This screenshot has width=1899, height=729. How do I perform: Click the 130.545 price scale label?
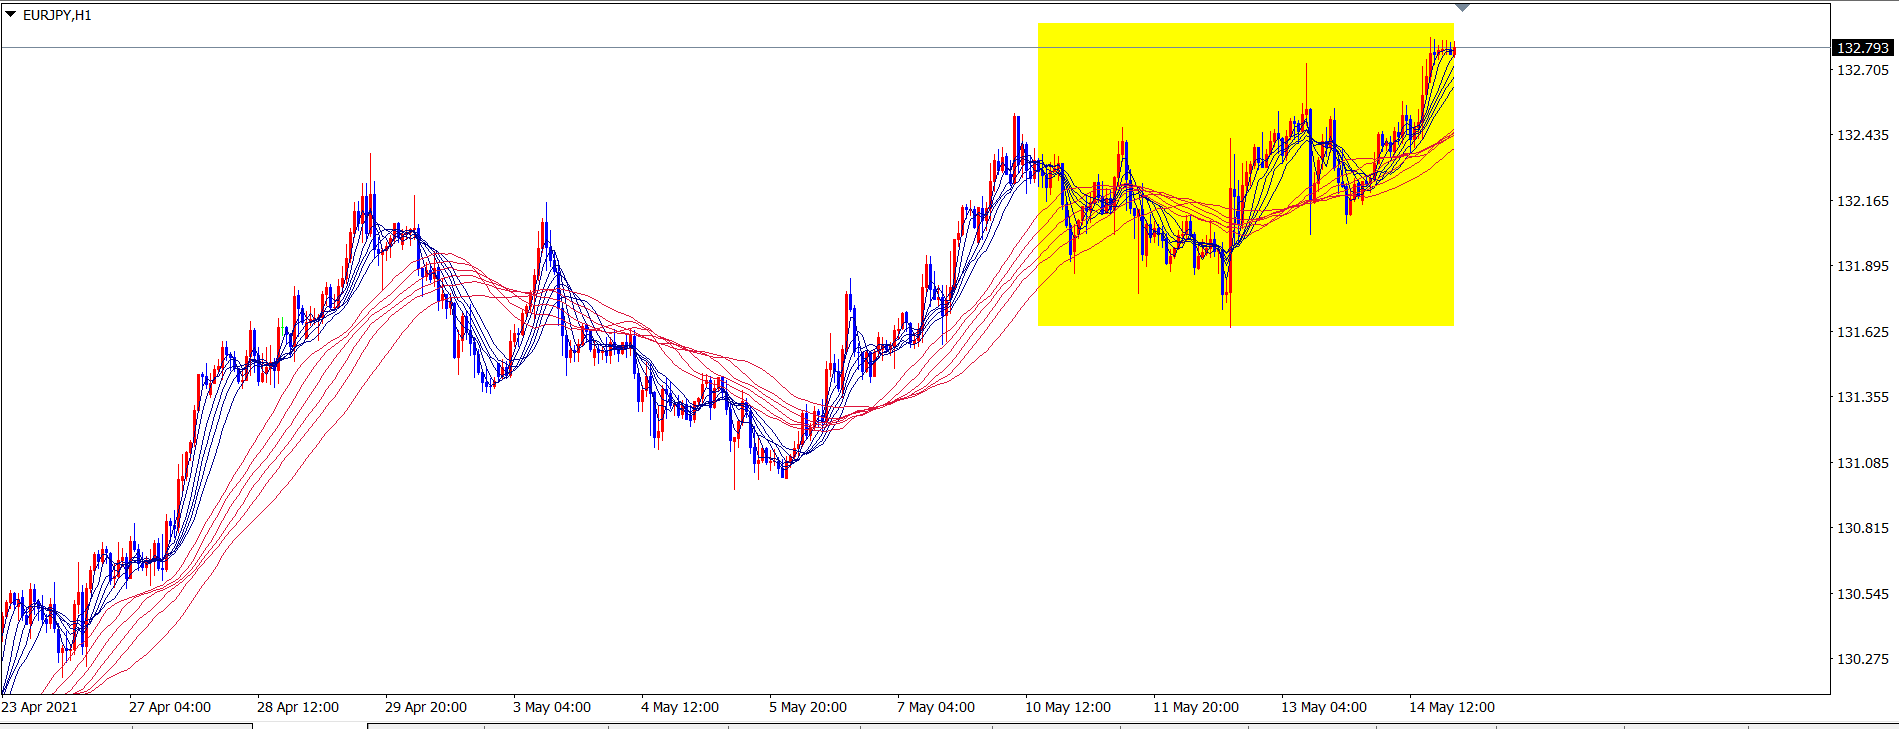tap(1862, 594)
